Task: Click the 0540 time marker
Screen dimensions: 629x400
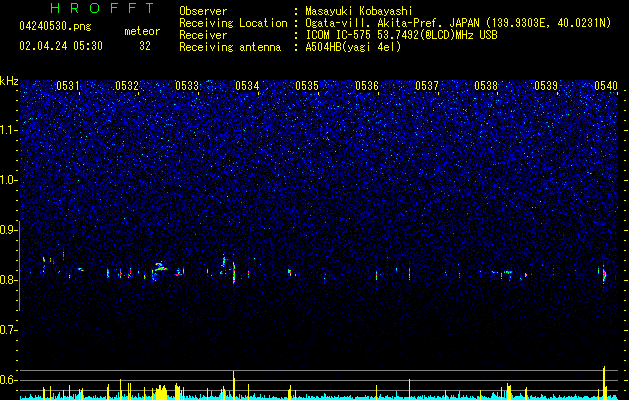Action: 606,86
